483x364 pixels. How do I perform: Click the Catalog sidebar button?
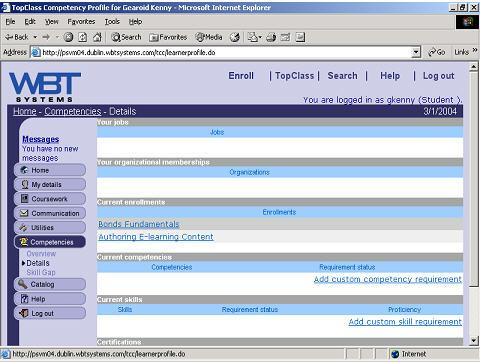click(50, 284)
